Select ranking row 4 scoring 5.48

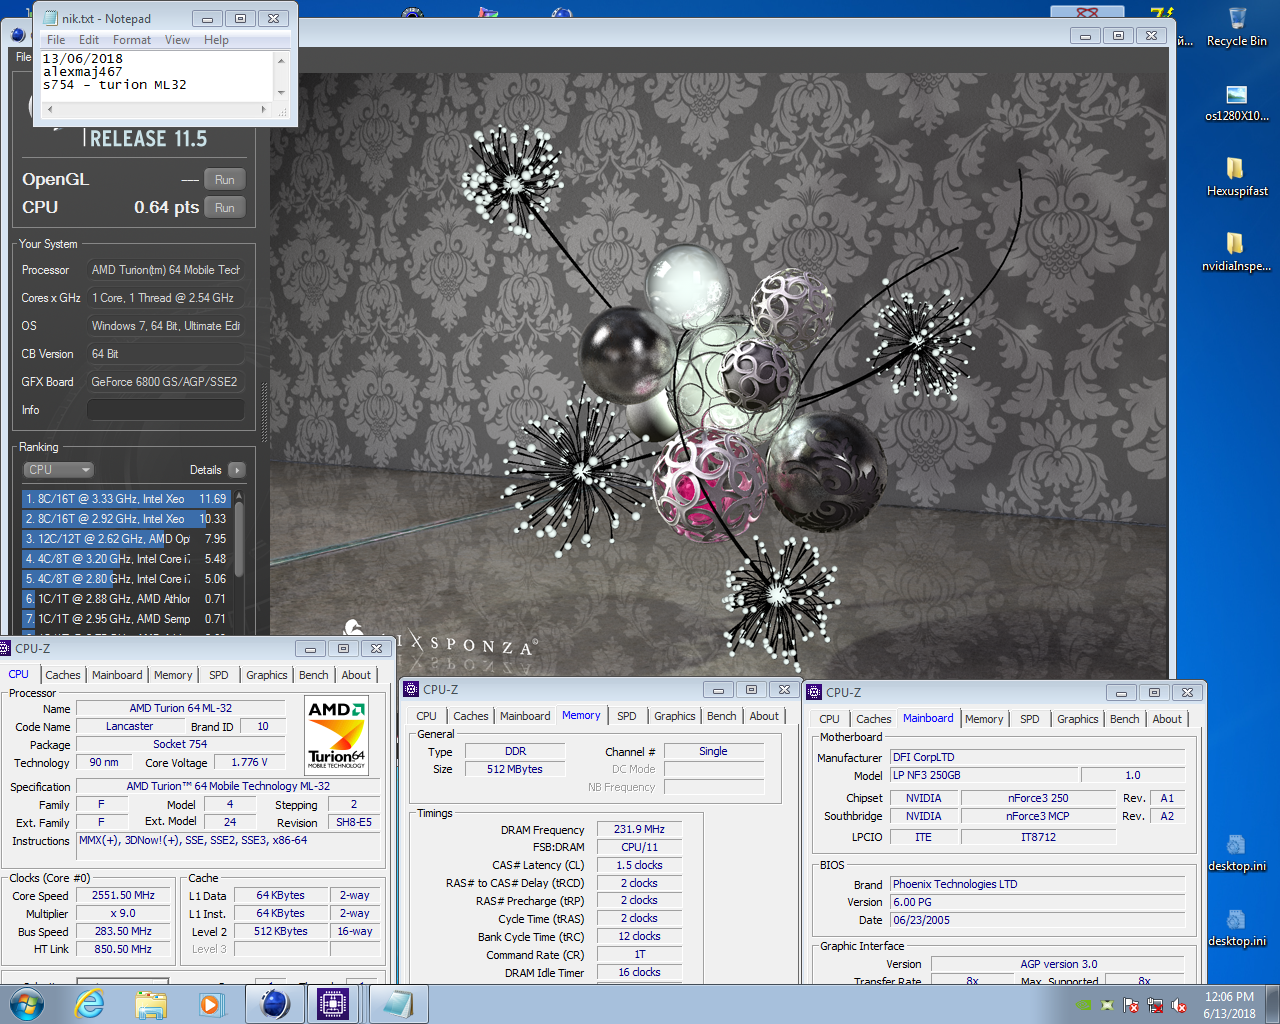pos(127,558)
